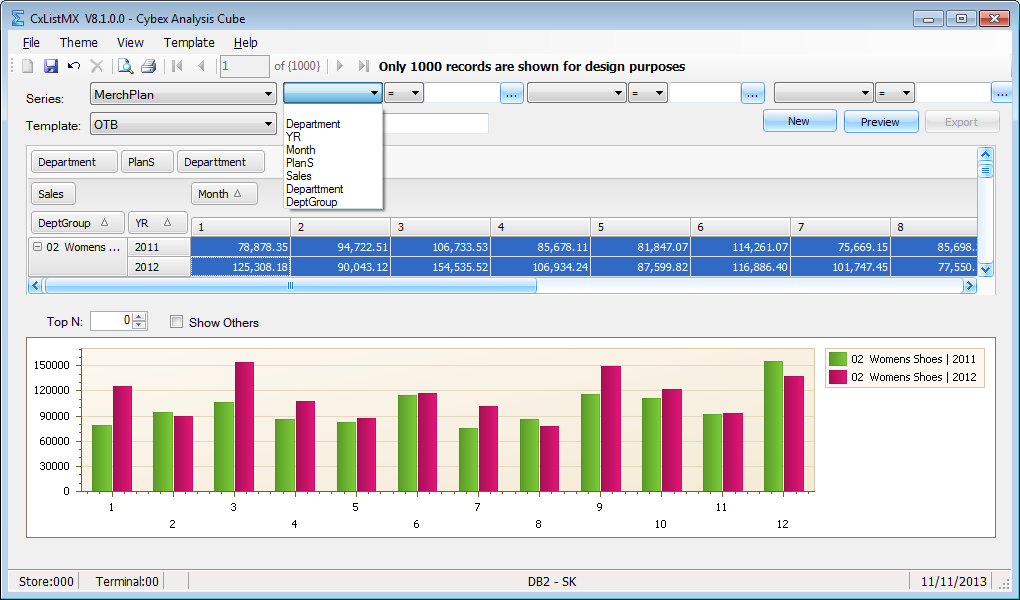Collapse the 02 Womens row group
The width and height of the screenshot is (1020, 600).
38,247
